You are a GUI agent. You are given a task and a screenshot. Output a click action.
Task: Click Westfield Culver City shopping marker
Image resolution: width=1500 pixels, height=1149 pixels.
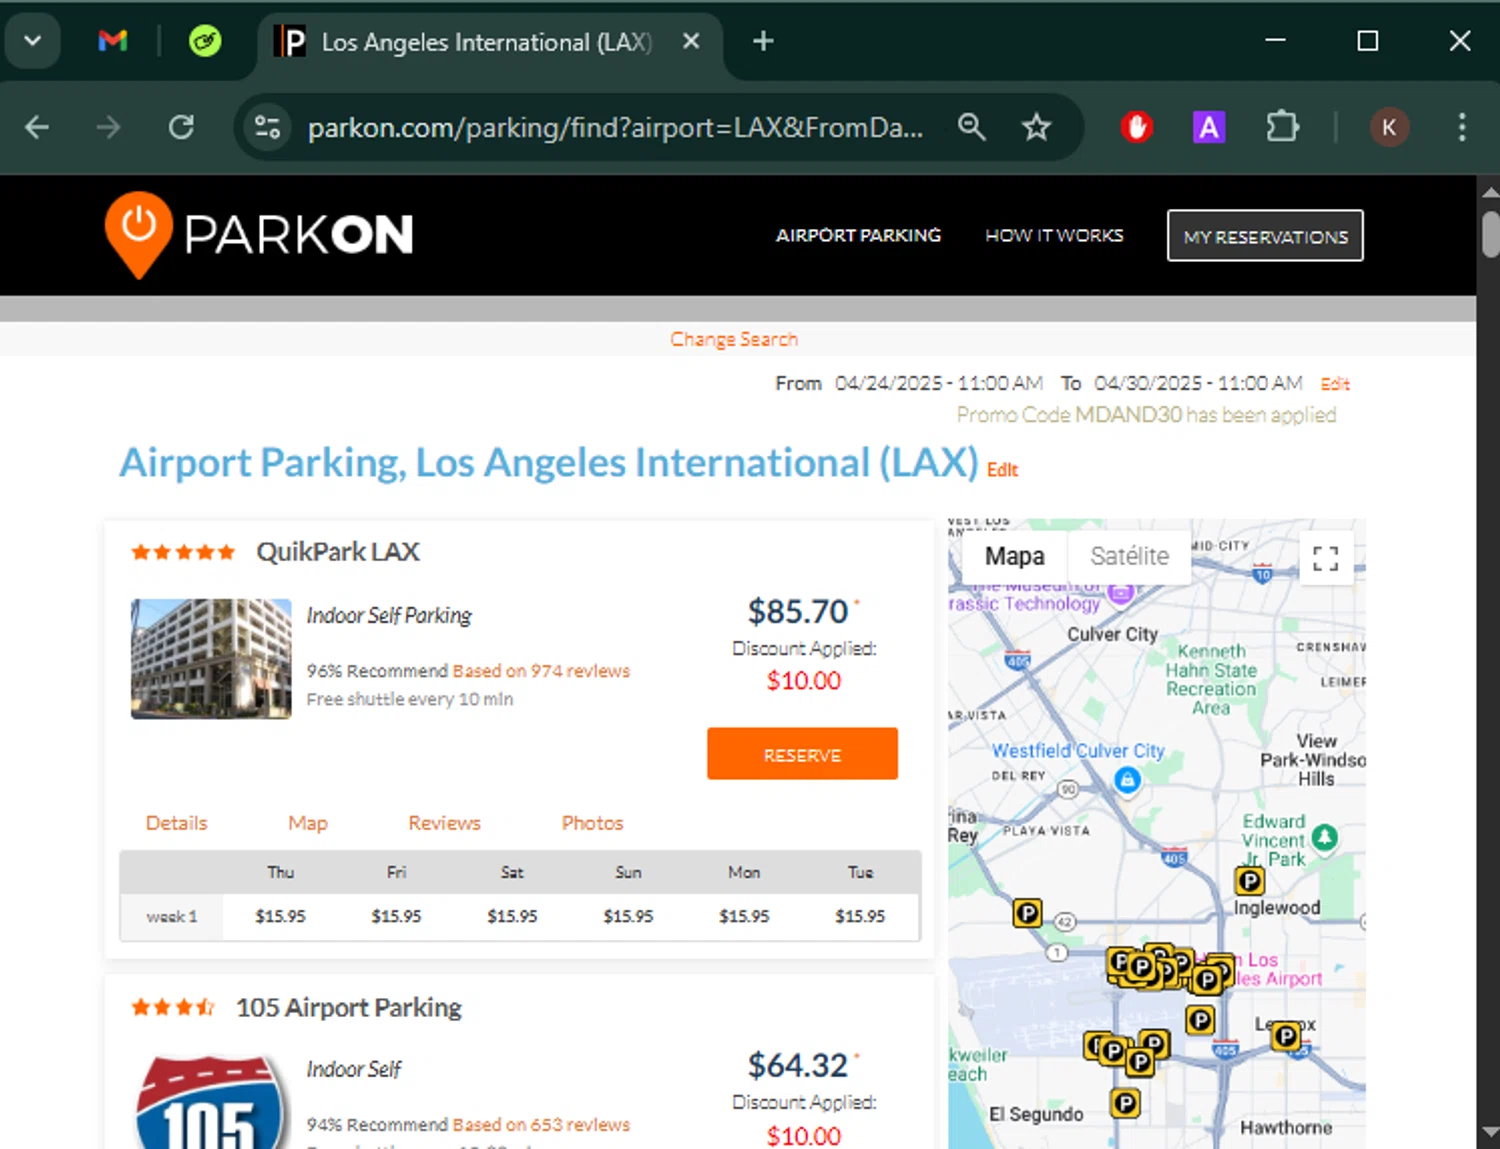click(1127, 779)
